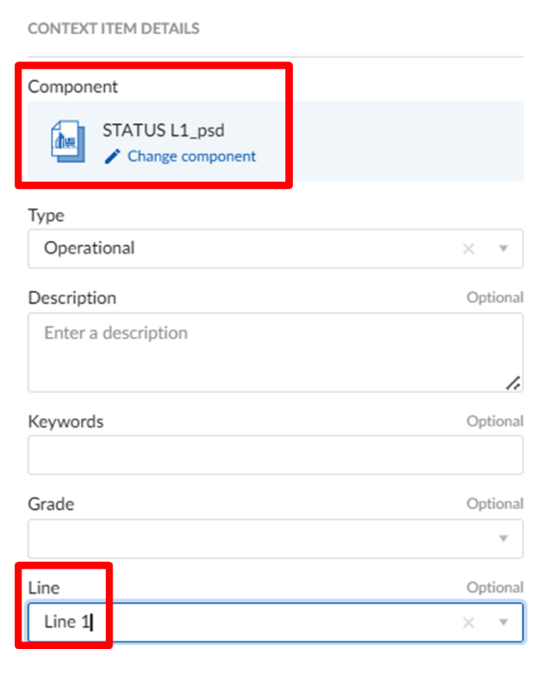Click the CONTEXT ITEM DETAILS heading
This screenshot has height=679, width=553.
point(113,29)
